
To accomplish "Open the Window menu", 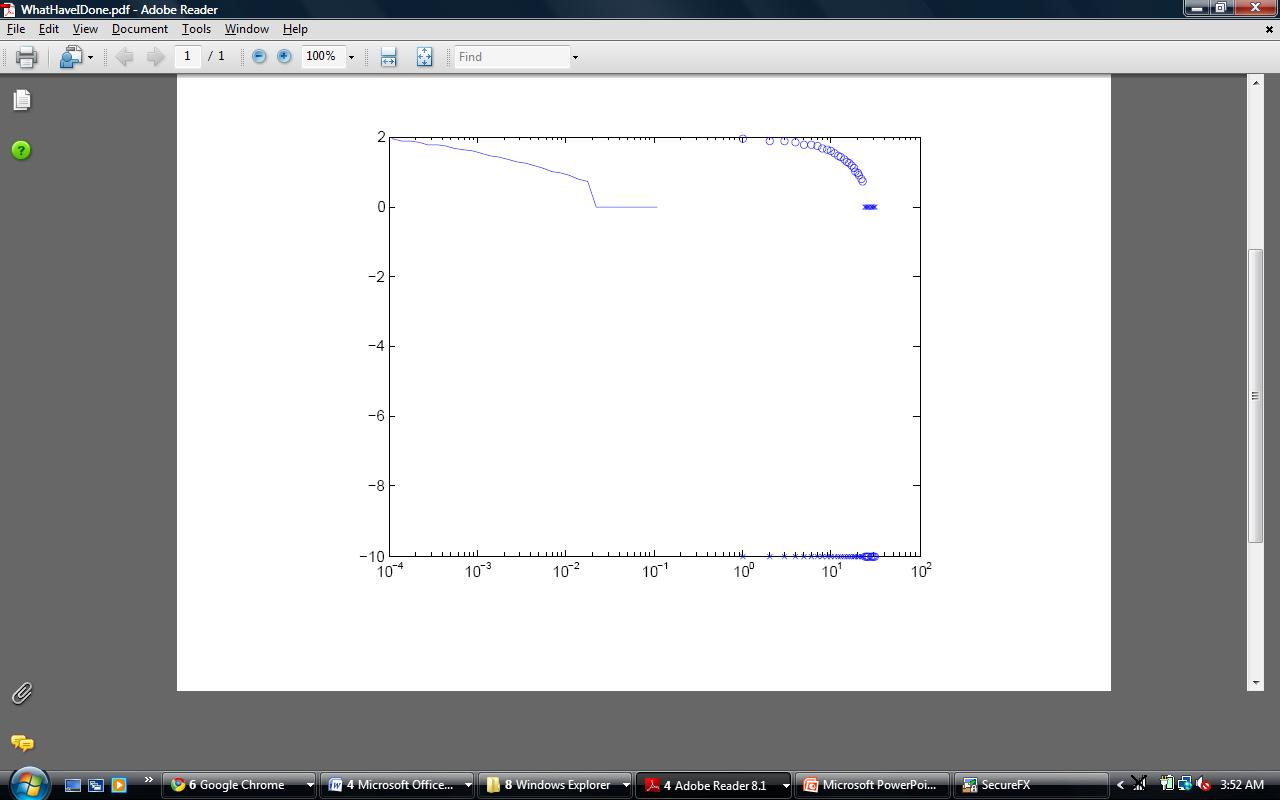I will point(246,29).
